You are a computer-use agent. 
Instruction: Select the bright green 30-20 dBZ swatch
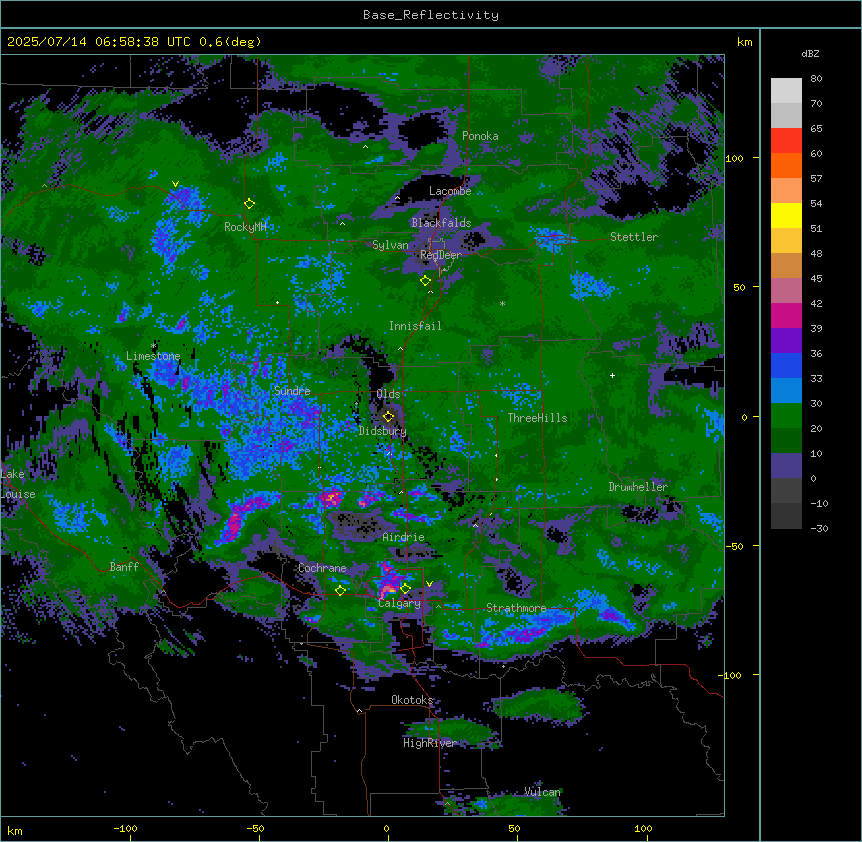click(786, 416)
